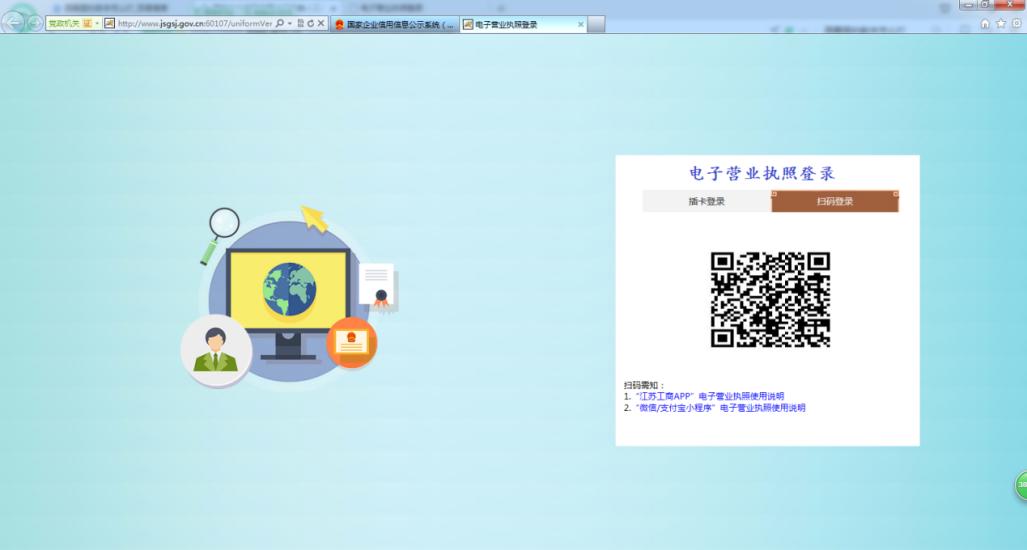Screen dimensions: 1027x550
Task: Select the 扫码登录 login tab
Action: click(x=835, y=202)
